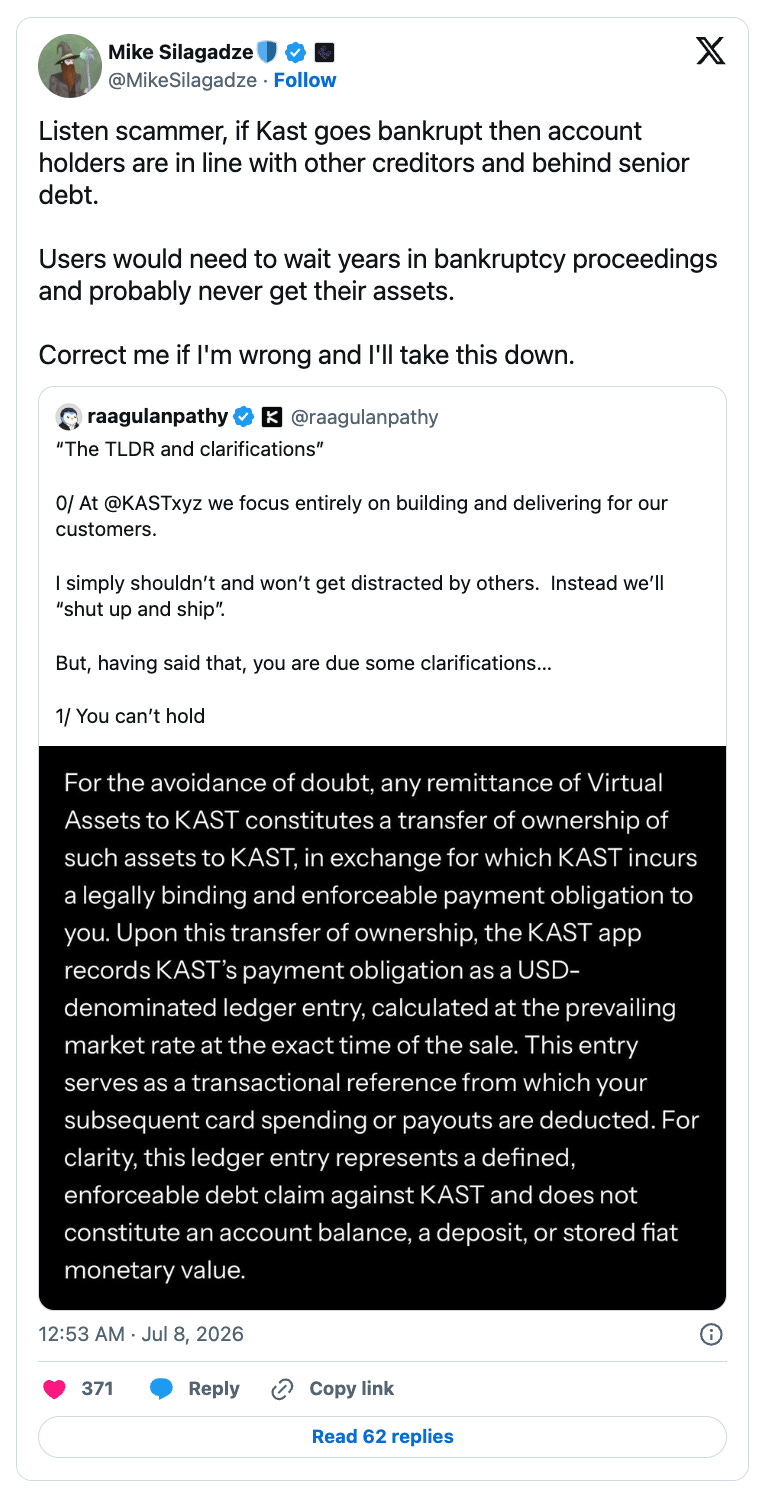Follow @MikeSilagadze
This screenshot has height=1496, width=764.
pyautogui.click(x=305, y=80)
